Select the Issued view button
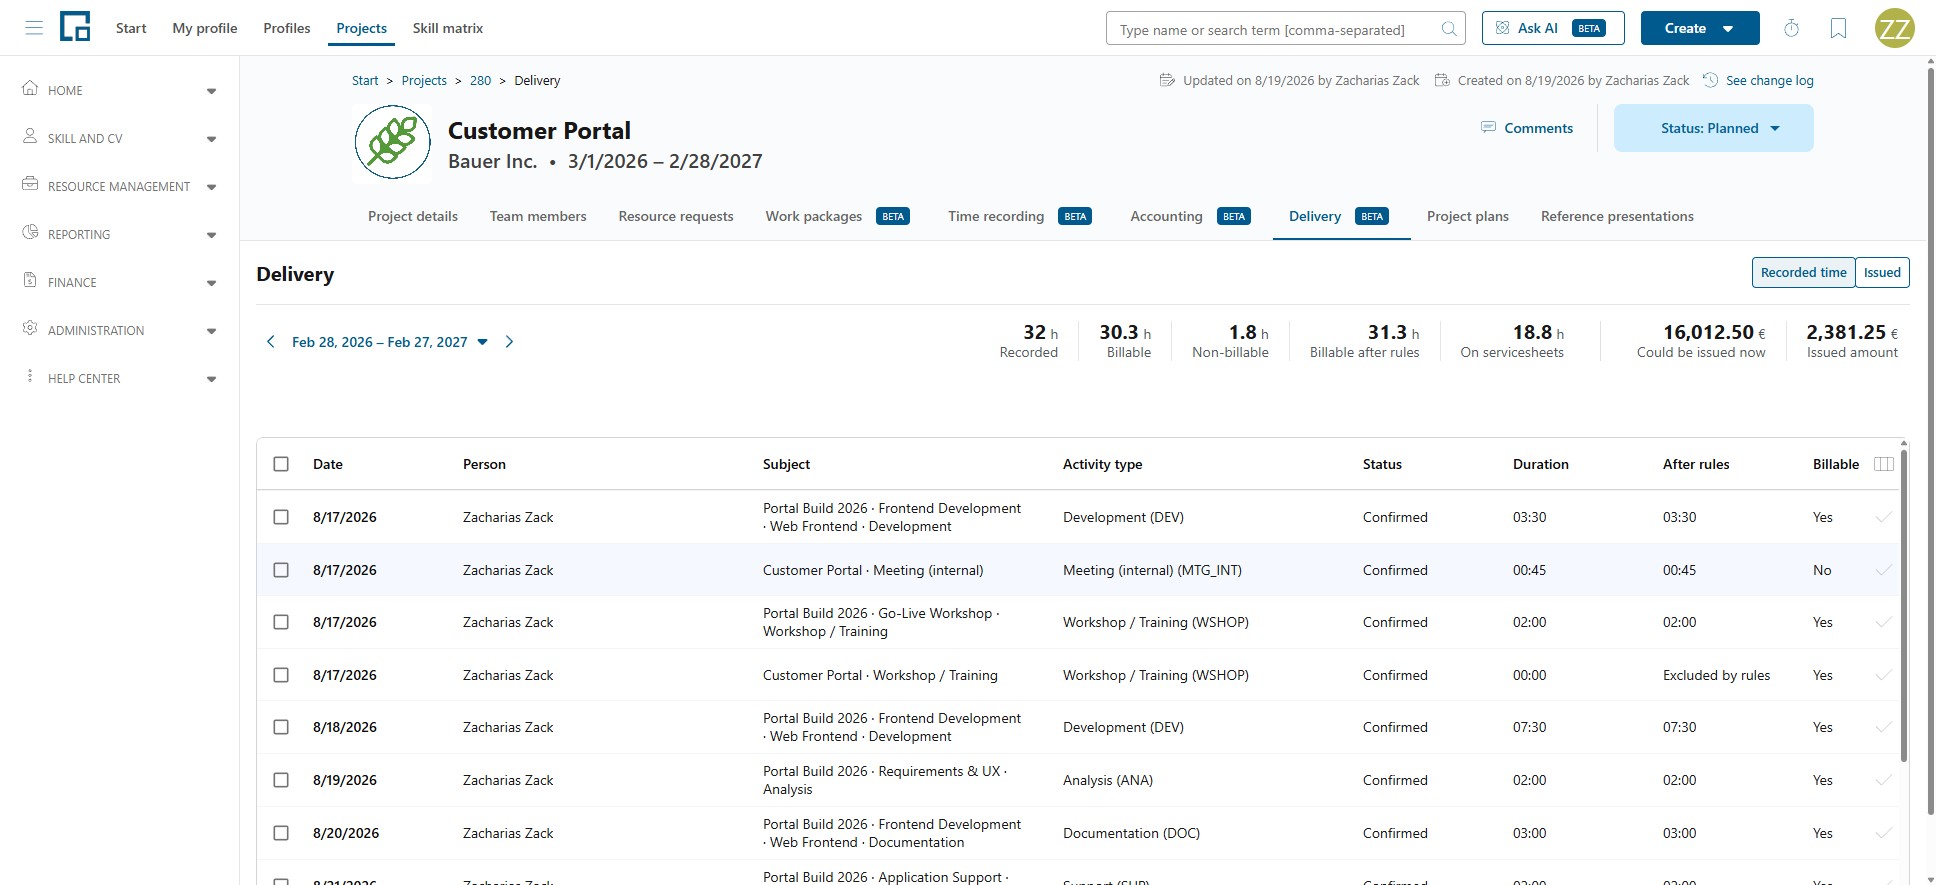Viewport: 1936px width, 885px height. (x=1882, y=273)
